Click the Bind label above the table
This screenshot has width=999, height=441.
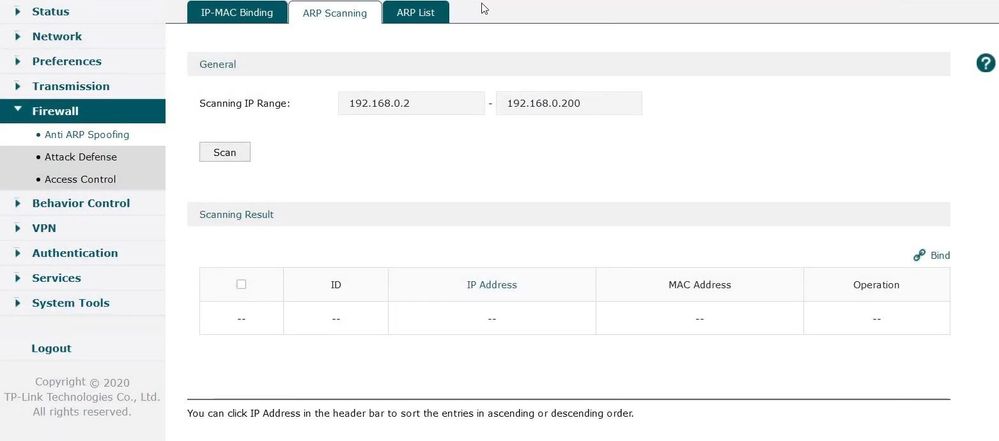[x=940, y=256]
